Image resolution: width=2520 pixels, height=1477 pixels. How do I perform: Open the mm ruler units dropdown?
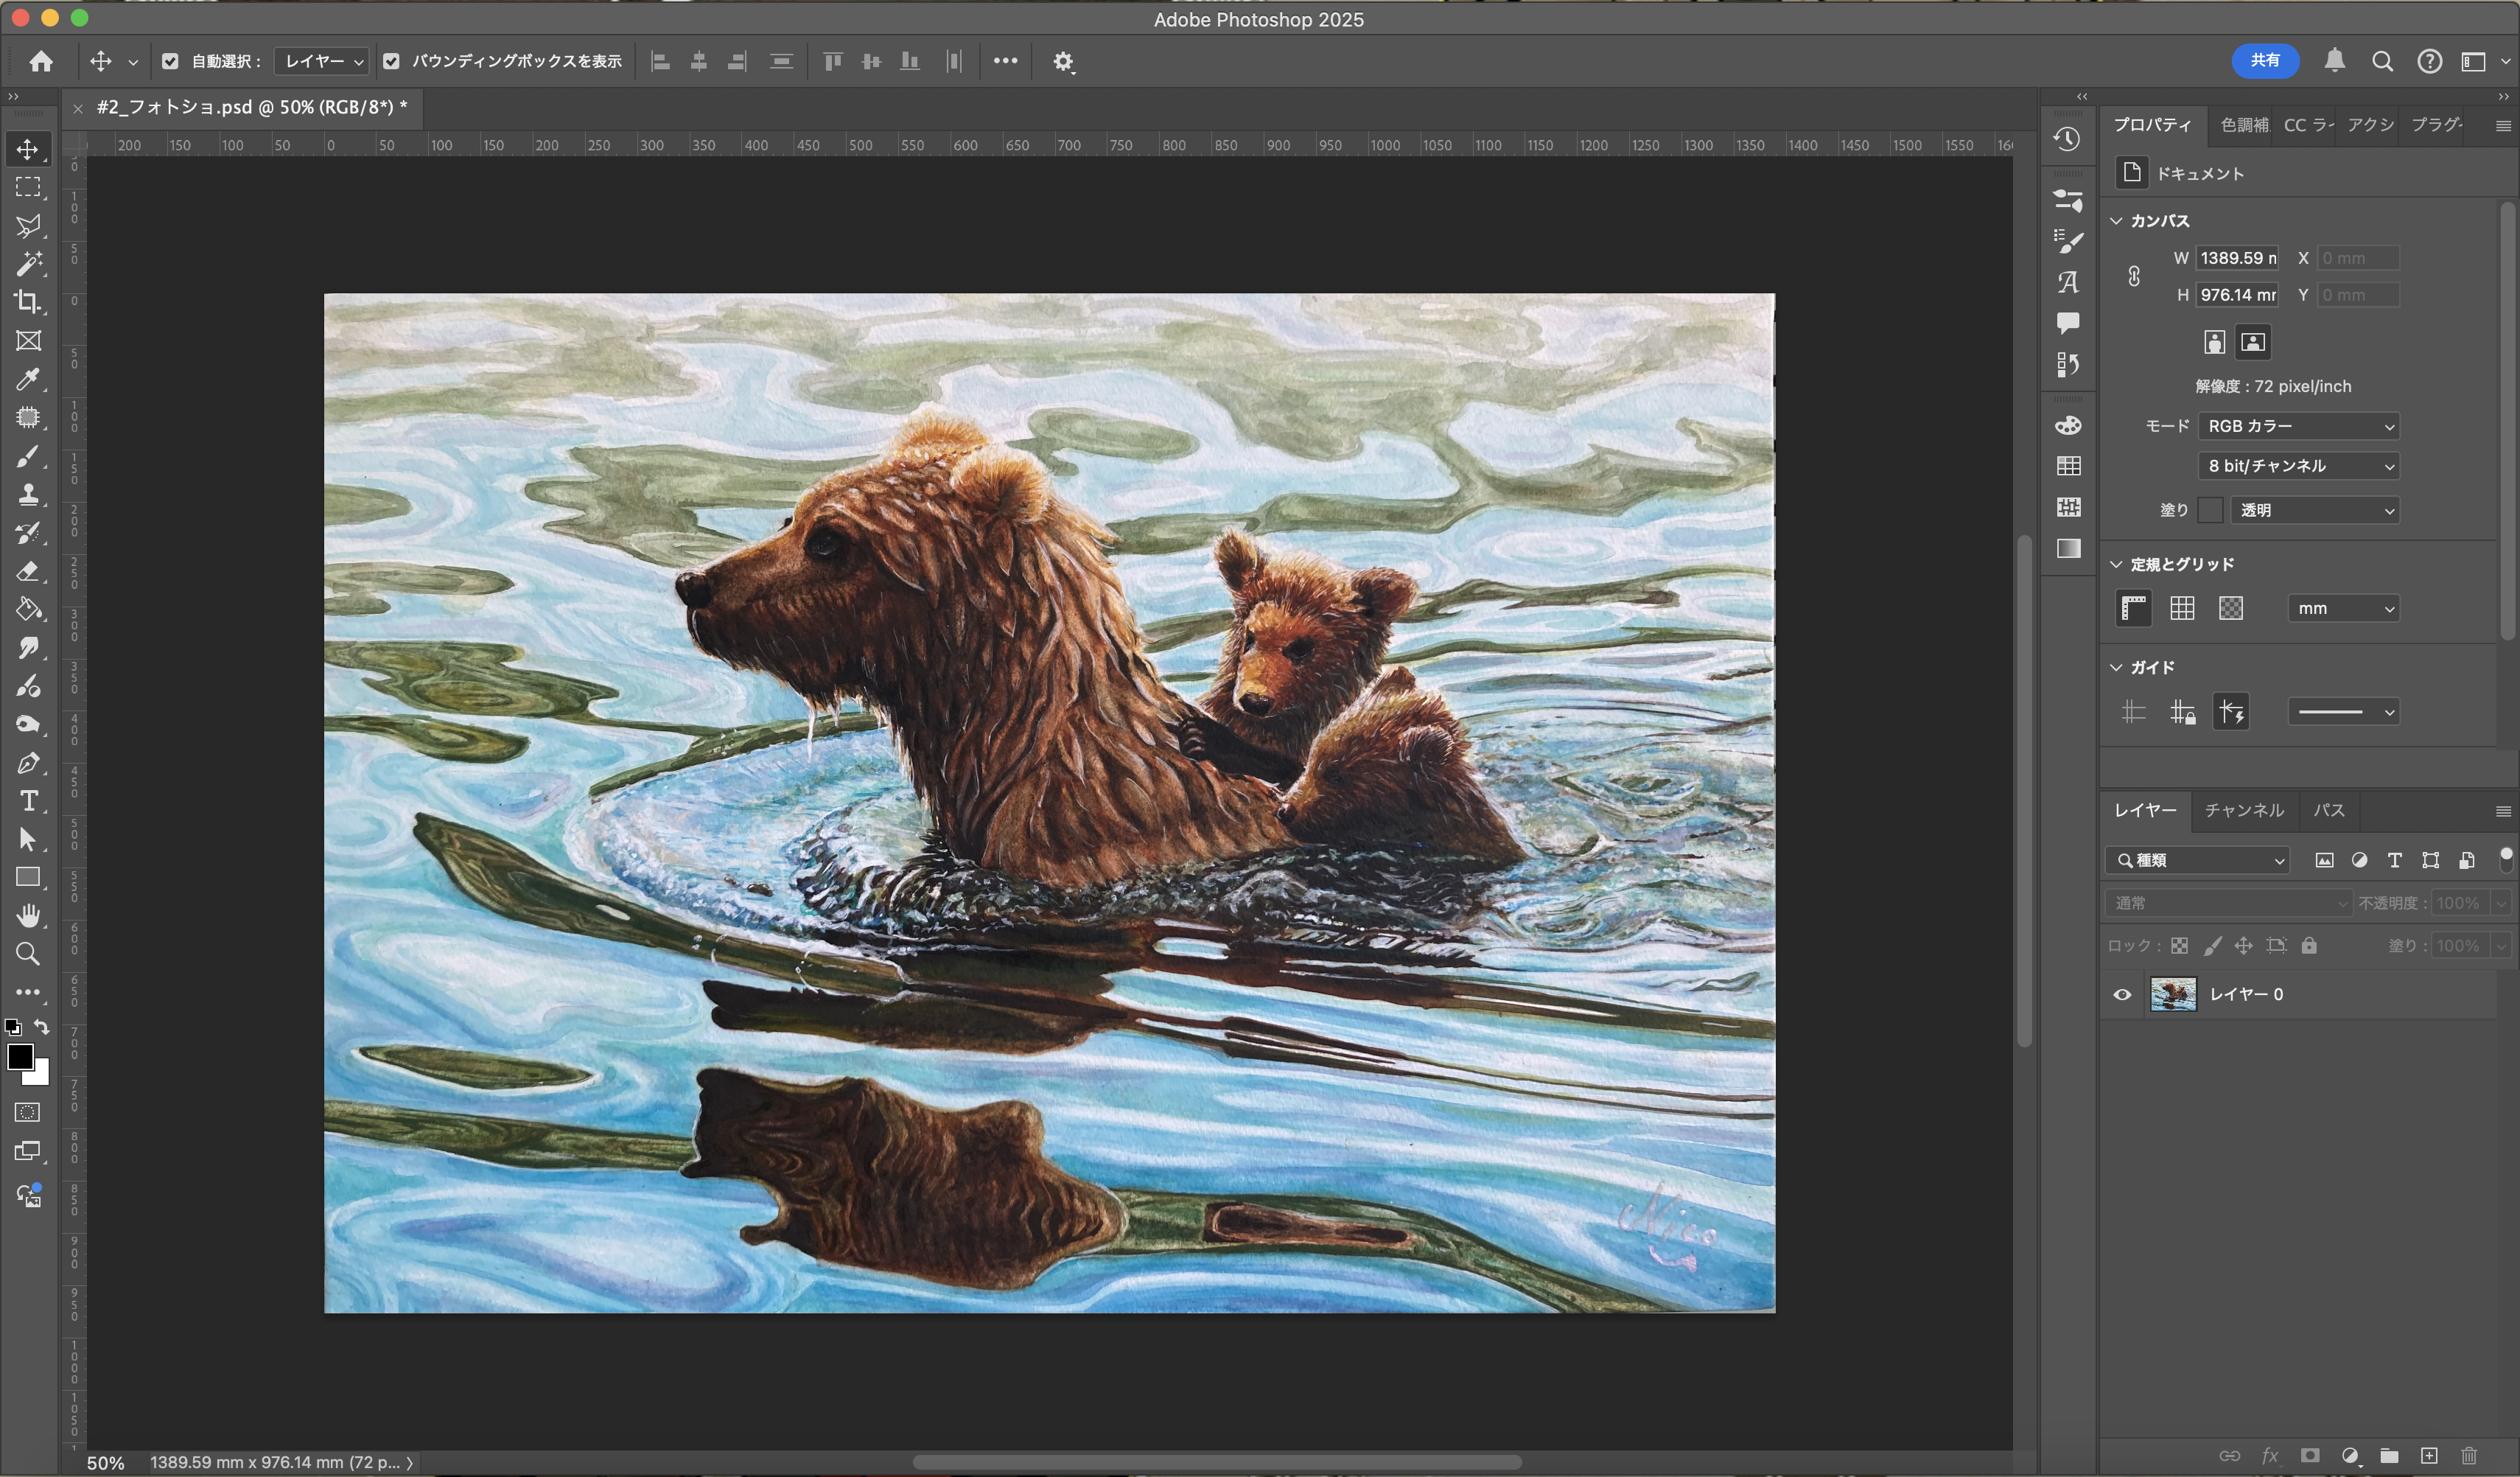coord(2343,608)
